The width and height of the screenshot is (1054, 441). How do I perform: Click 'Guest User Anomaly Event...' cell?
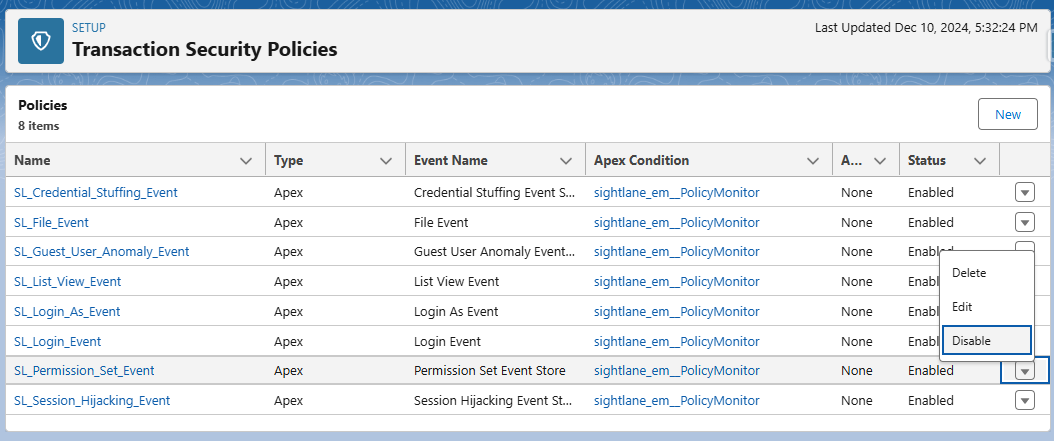pyautogui.click(x=495, y=251)
